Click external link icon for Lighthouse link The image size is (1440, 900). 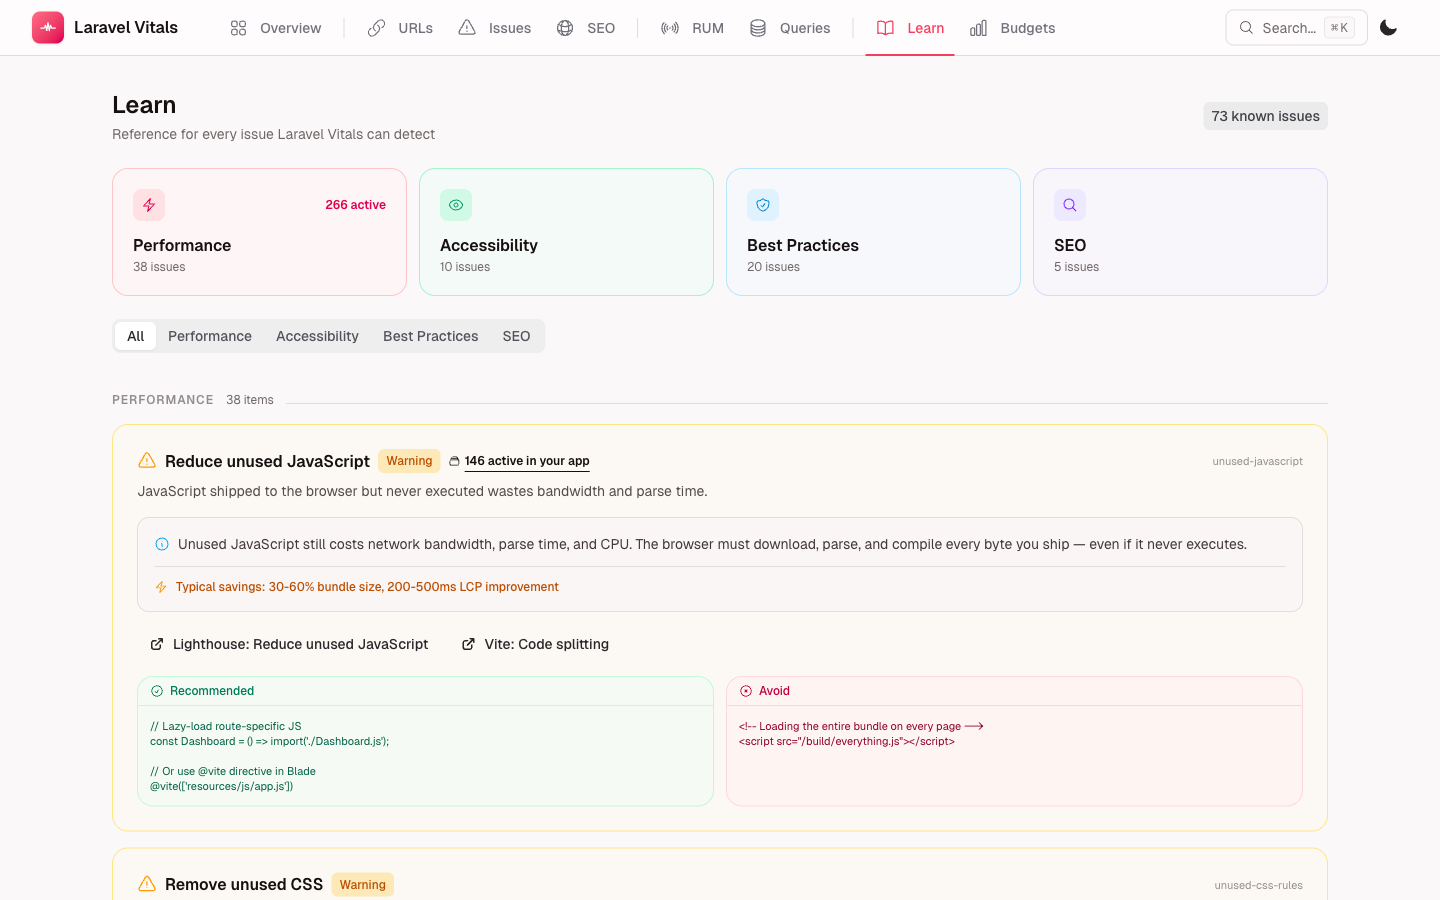click(x=157, y=644)
